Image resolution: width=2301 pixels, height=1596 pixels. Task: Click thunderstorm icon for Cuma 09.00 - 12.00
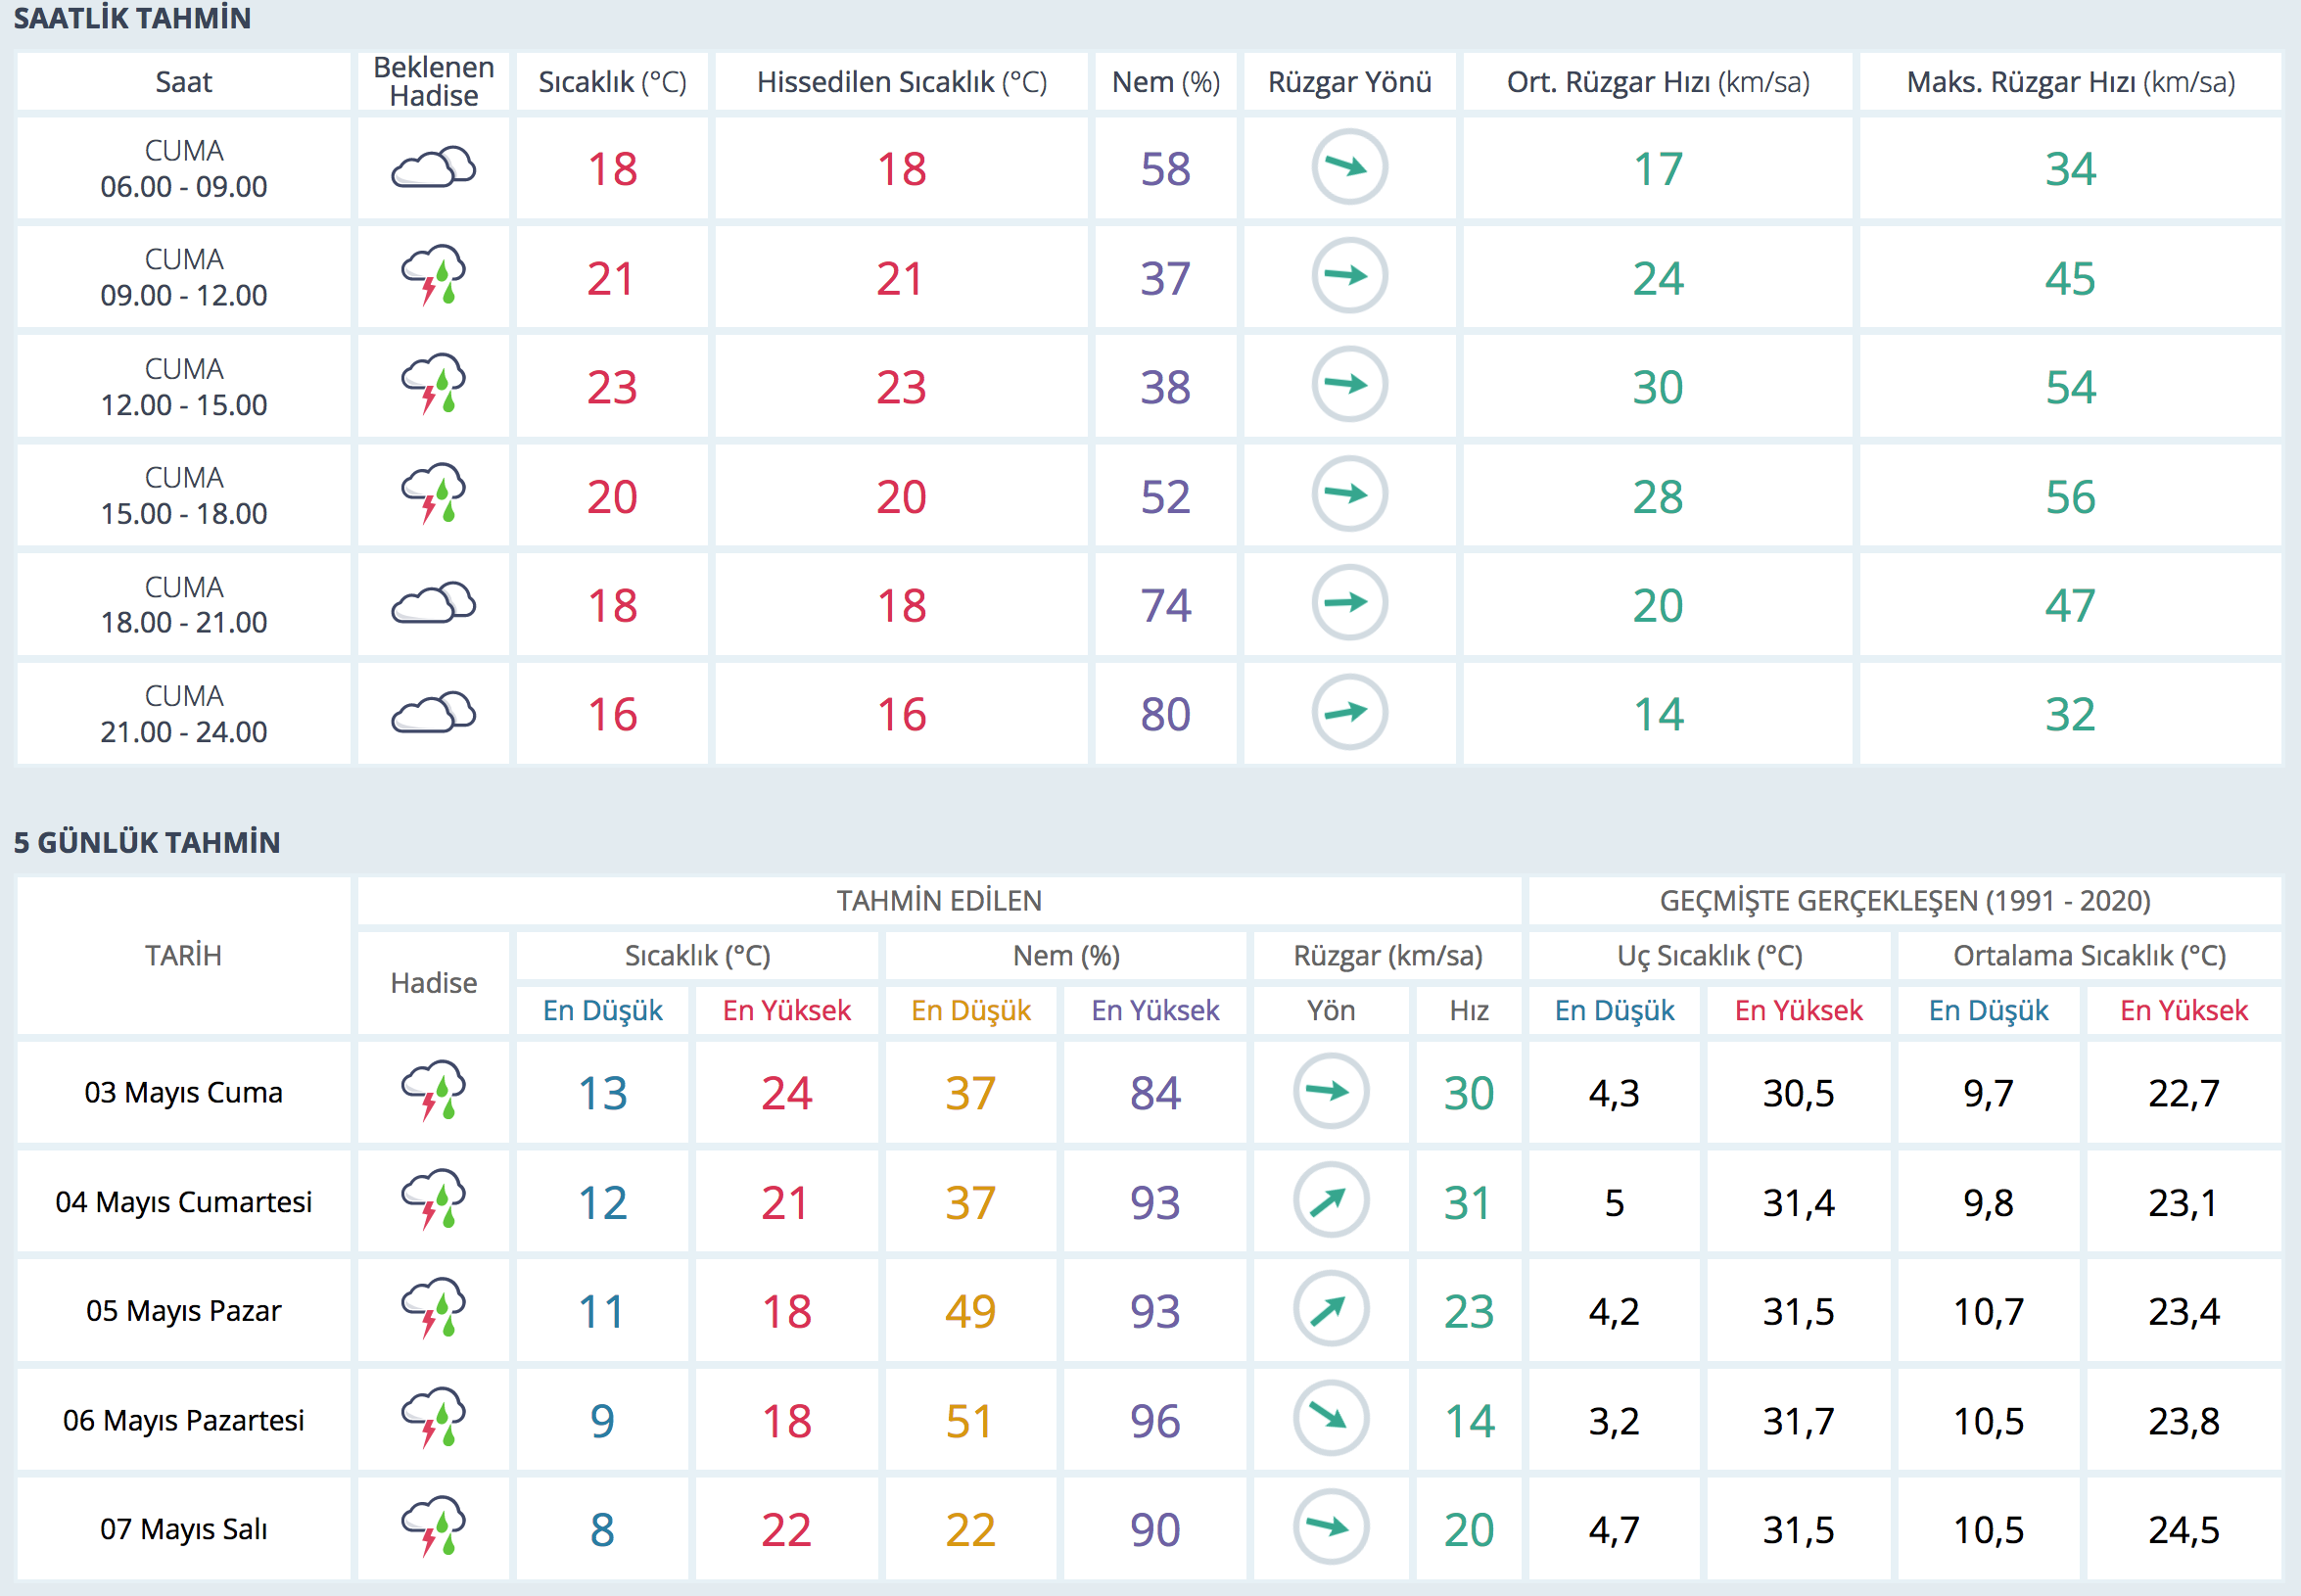click(433, 276)
